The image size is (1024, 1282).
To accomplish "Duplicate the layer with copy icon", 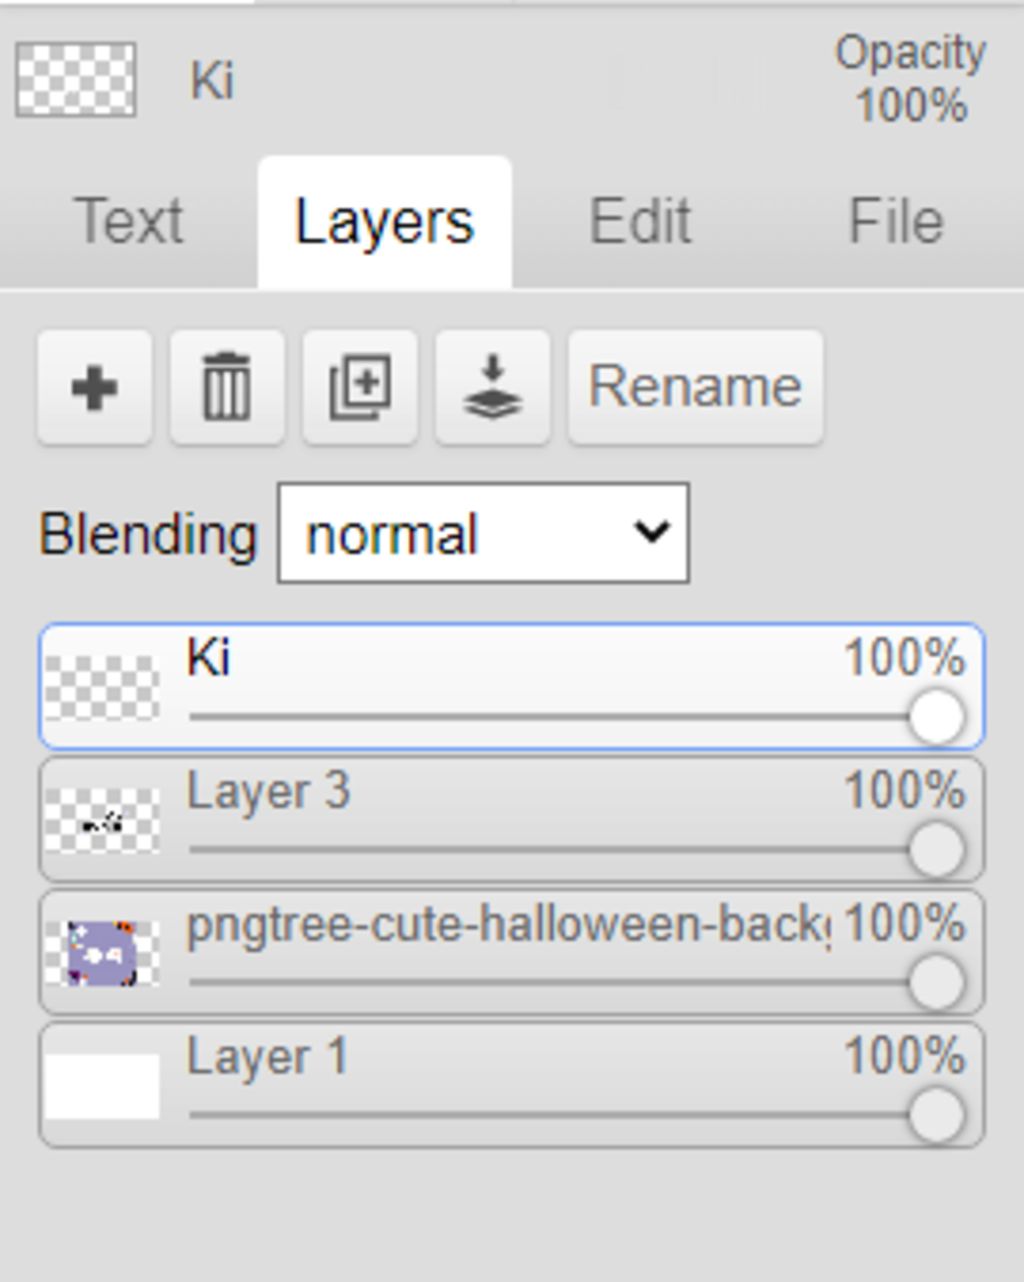I will coord(360,387).
